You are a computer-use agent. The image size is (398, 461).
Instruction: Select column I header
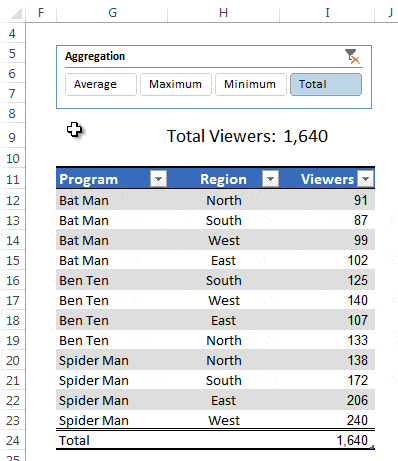click(327, 13)
